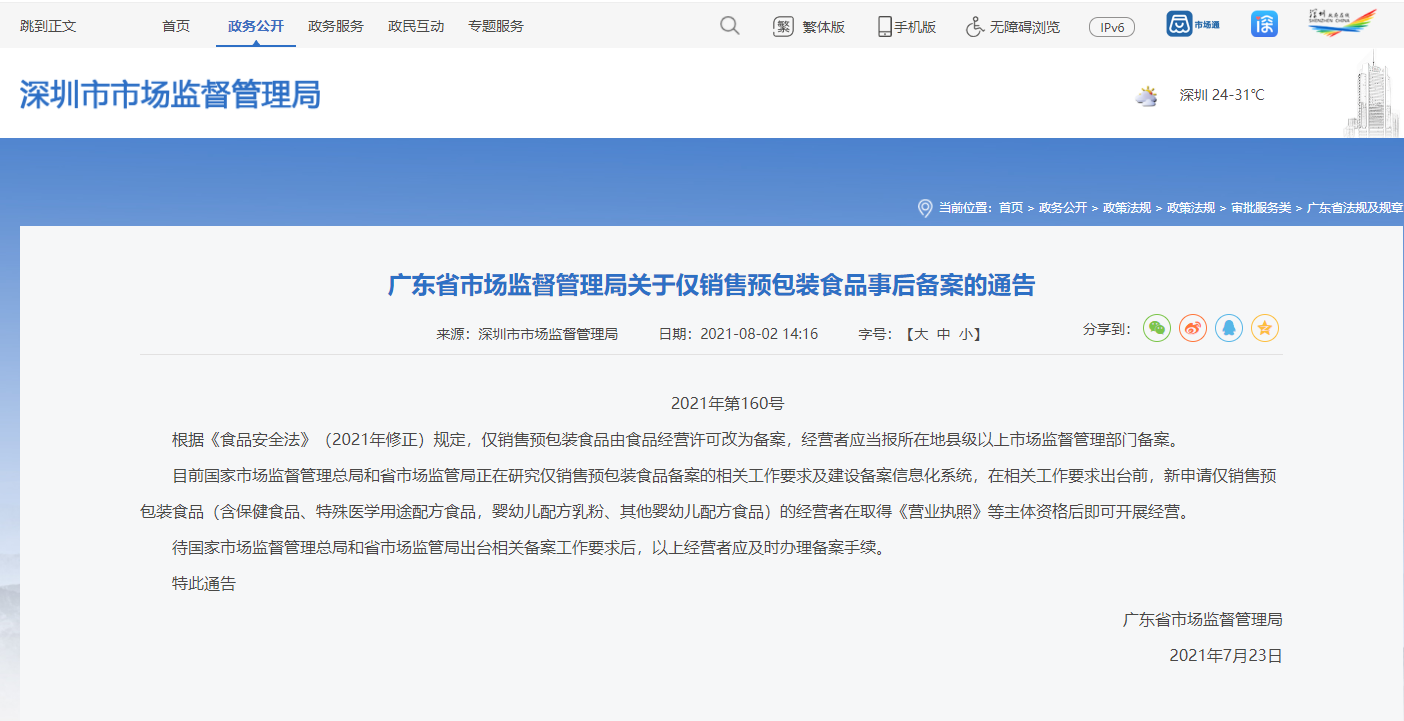Share the page via QQ
Image resolution: width=1404 pixels, height=721 pixels.
point(1228,328)
